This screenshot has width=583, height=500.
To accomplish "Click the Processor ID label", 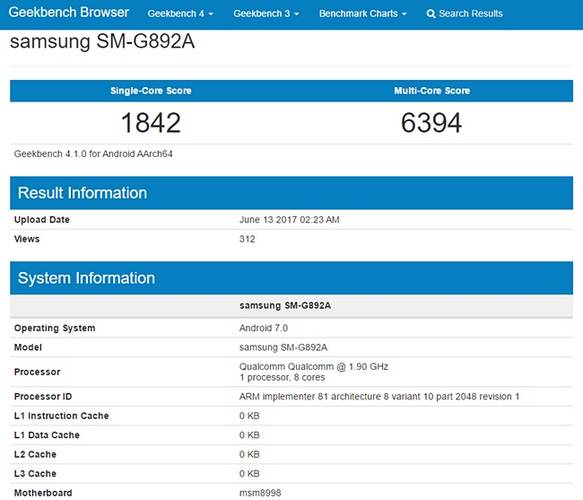I will point(43,397).
